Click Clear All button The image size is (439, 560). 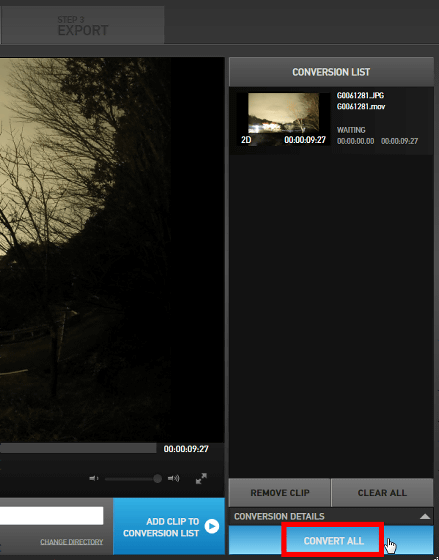pyautogui.click(x=382, y=493)
